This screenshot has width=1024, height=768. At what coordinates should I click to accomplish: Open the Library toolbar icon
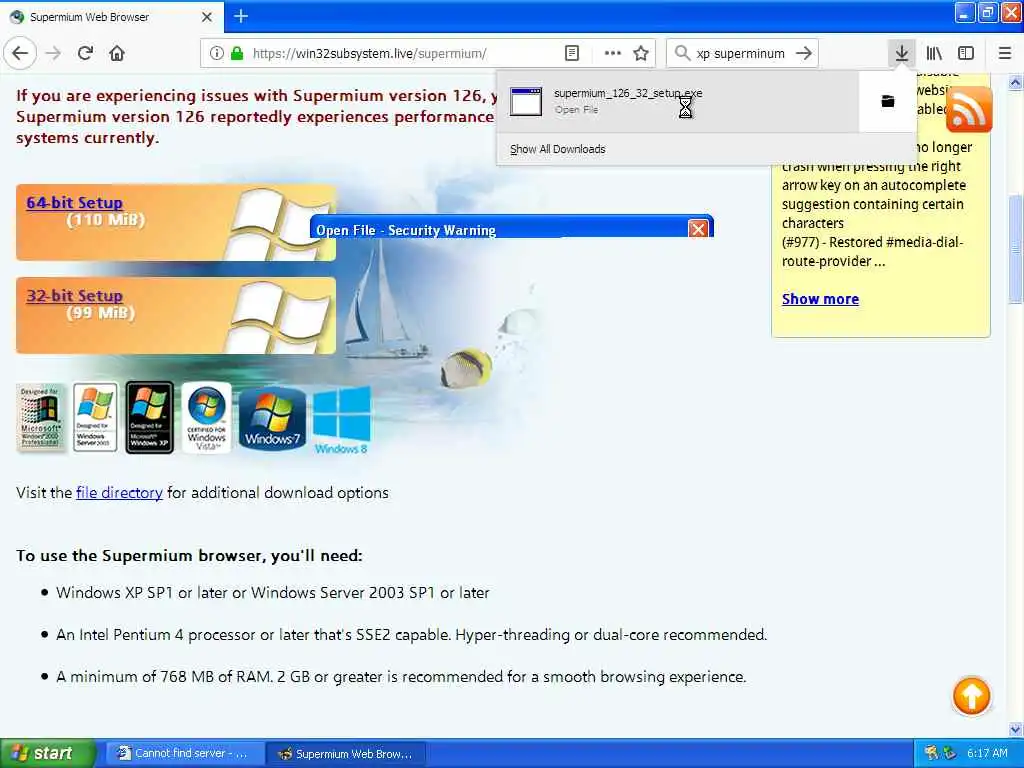(934, 53)
